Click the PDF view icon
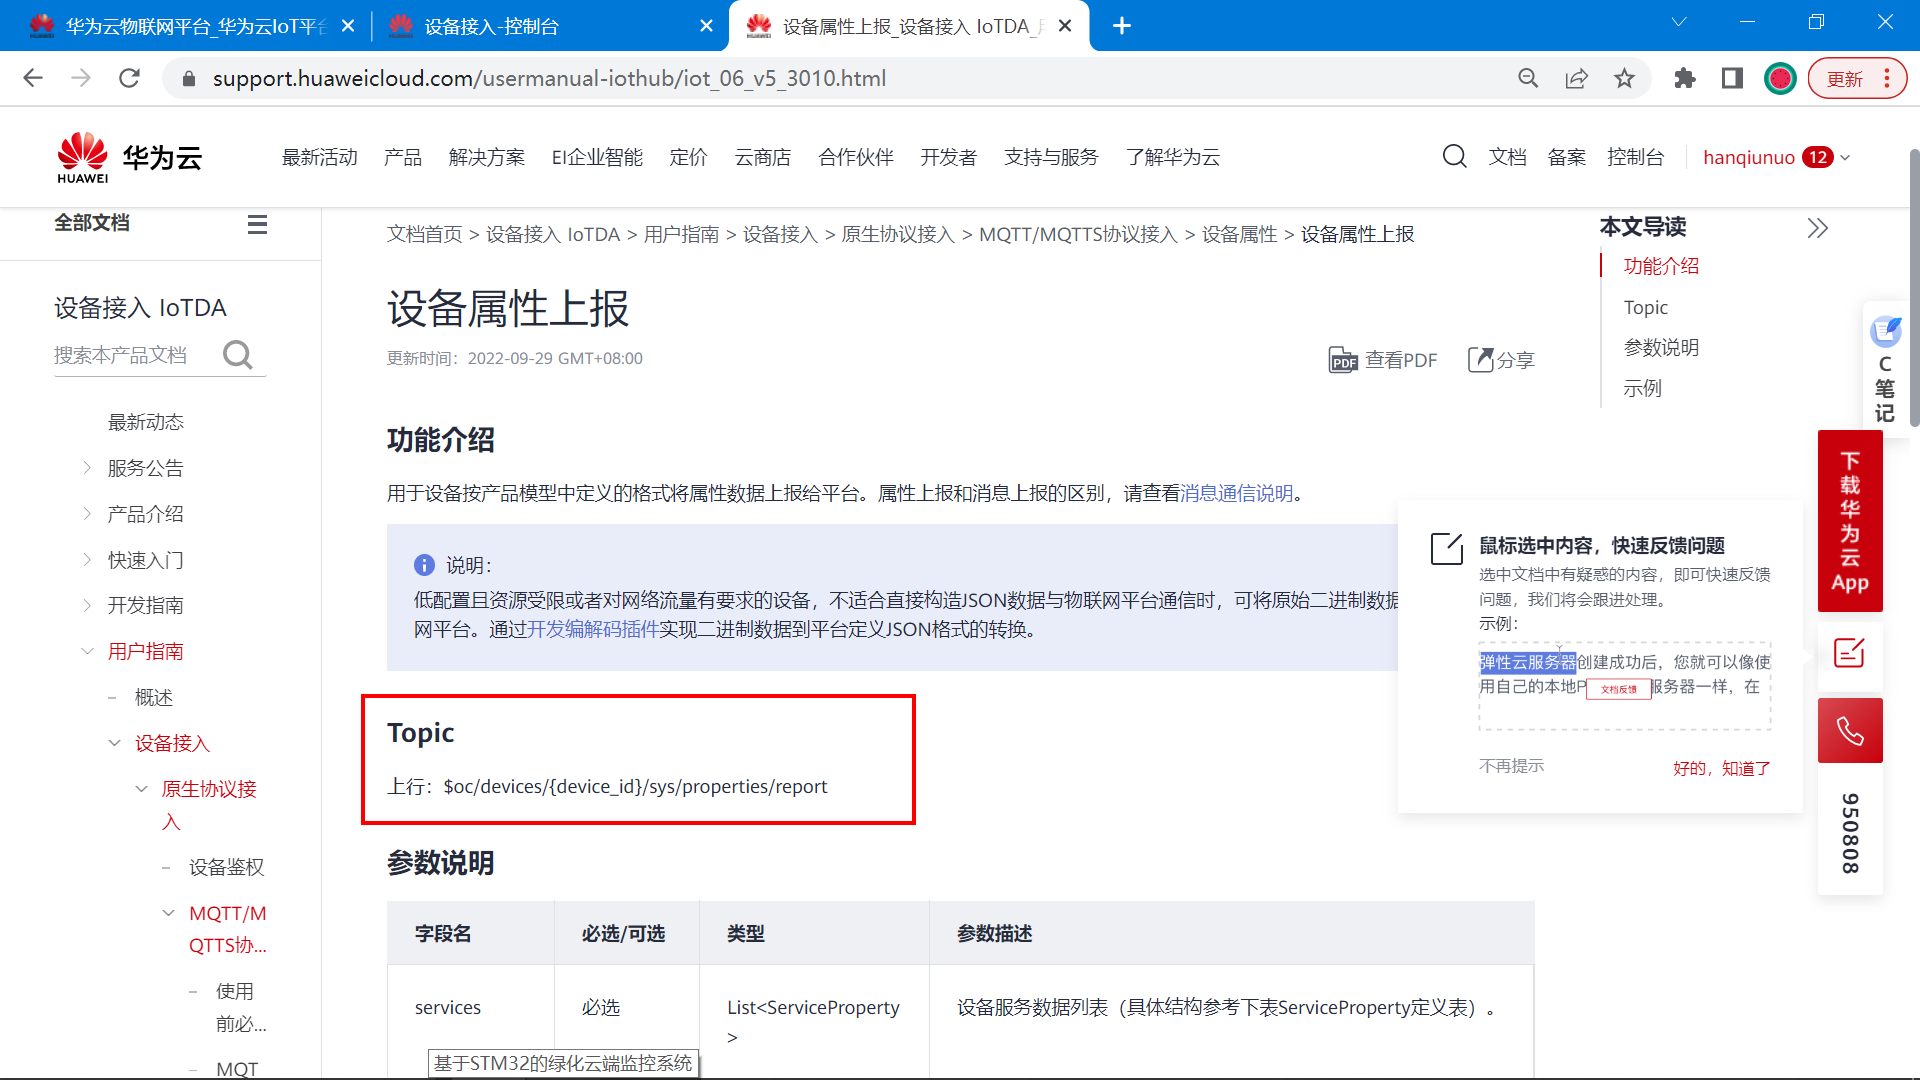The image size is (1920, 1080). [1344, 357]
